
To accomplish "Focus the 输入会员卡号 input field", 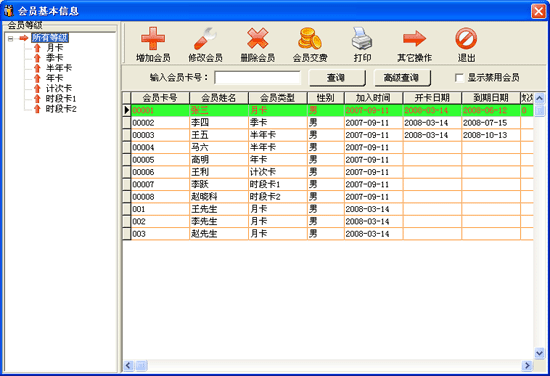I will (x=258, y=78).
